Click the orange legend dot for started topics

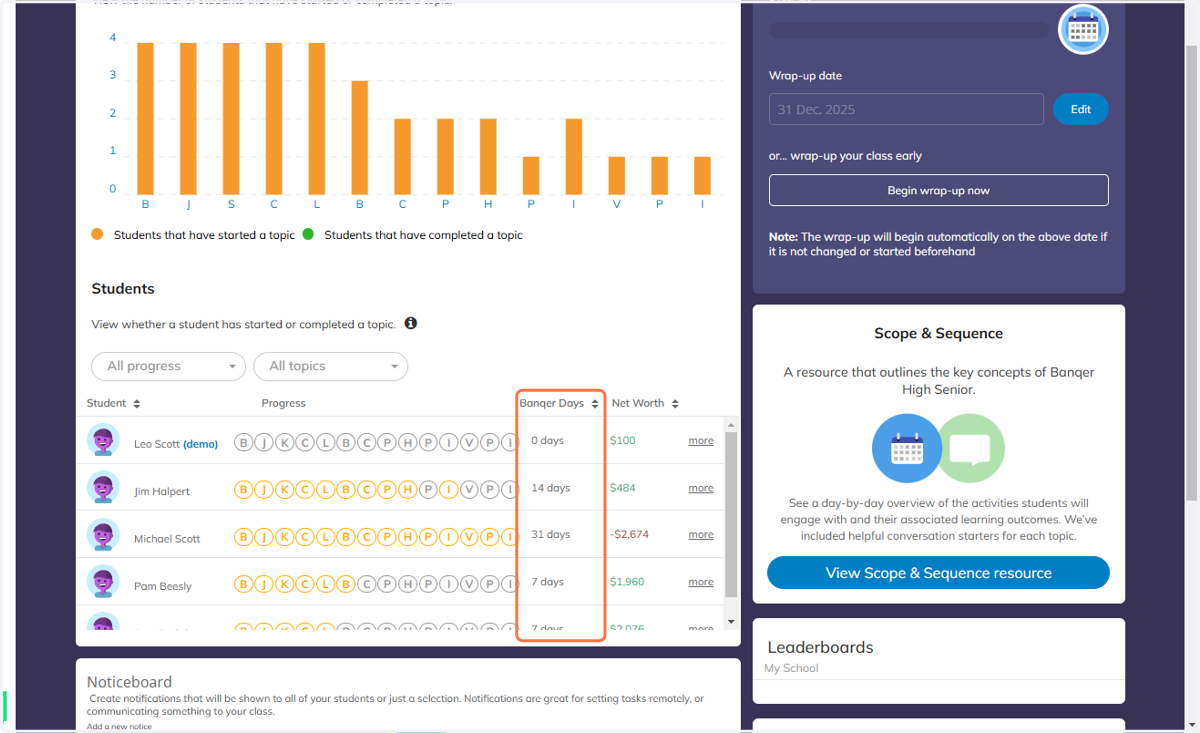tap(97, 234)
